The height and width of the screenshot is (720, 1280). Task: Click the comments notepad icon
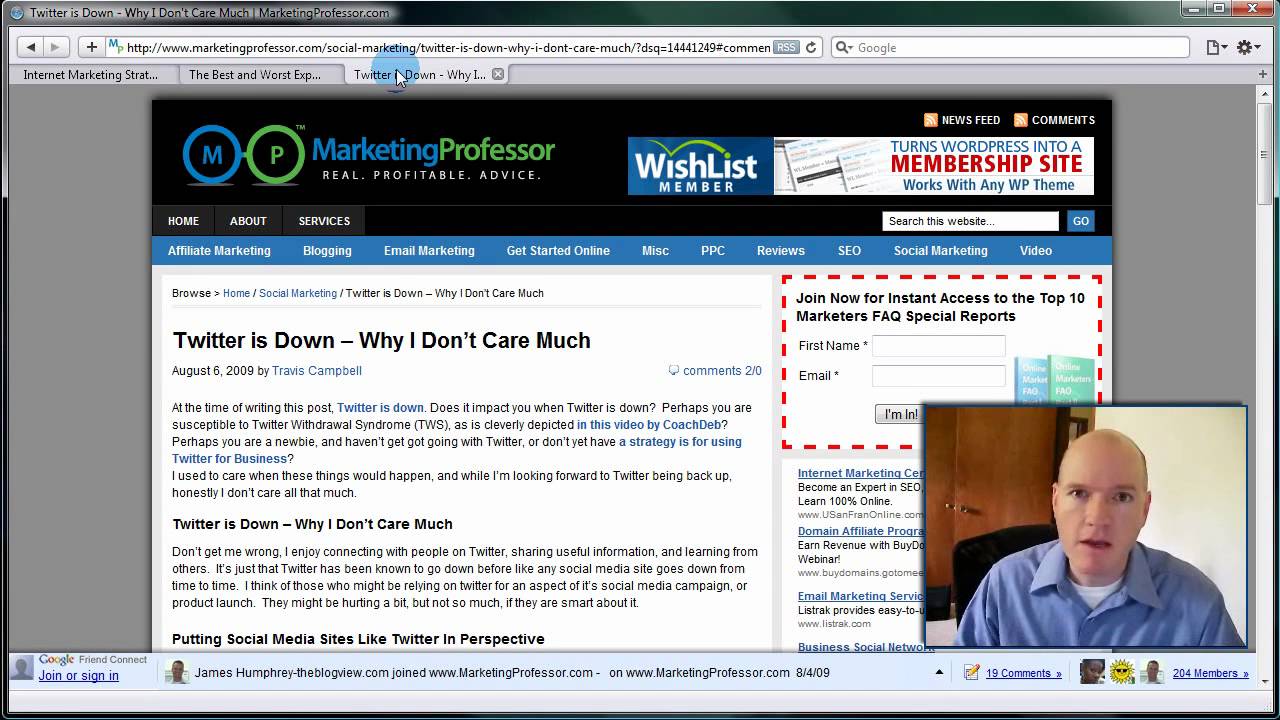(971, 672)
